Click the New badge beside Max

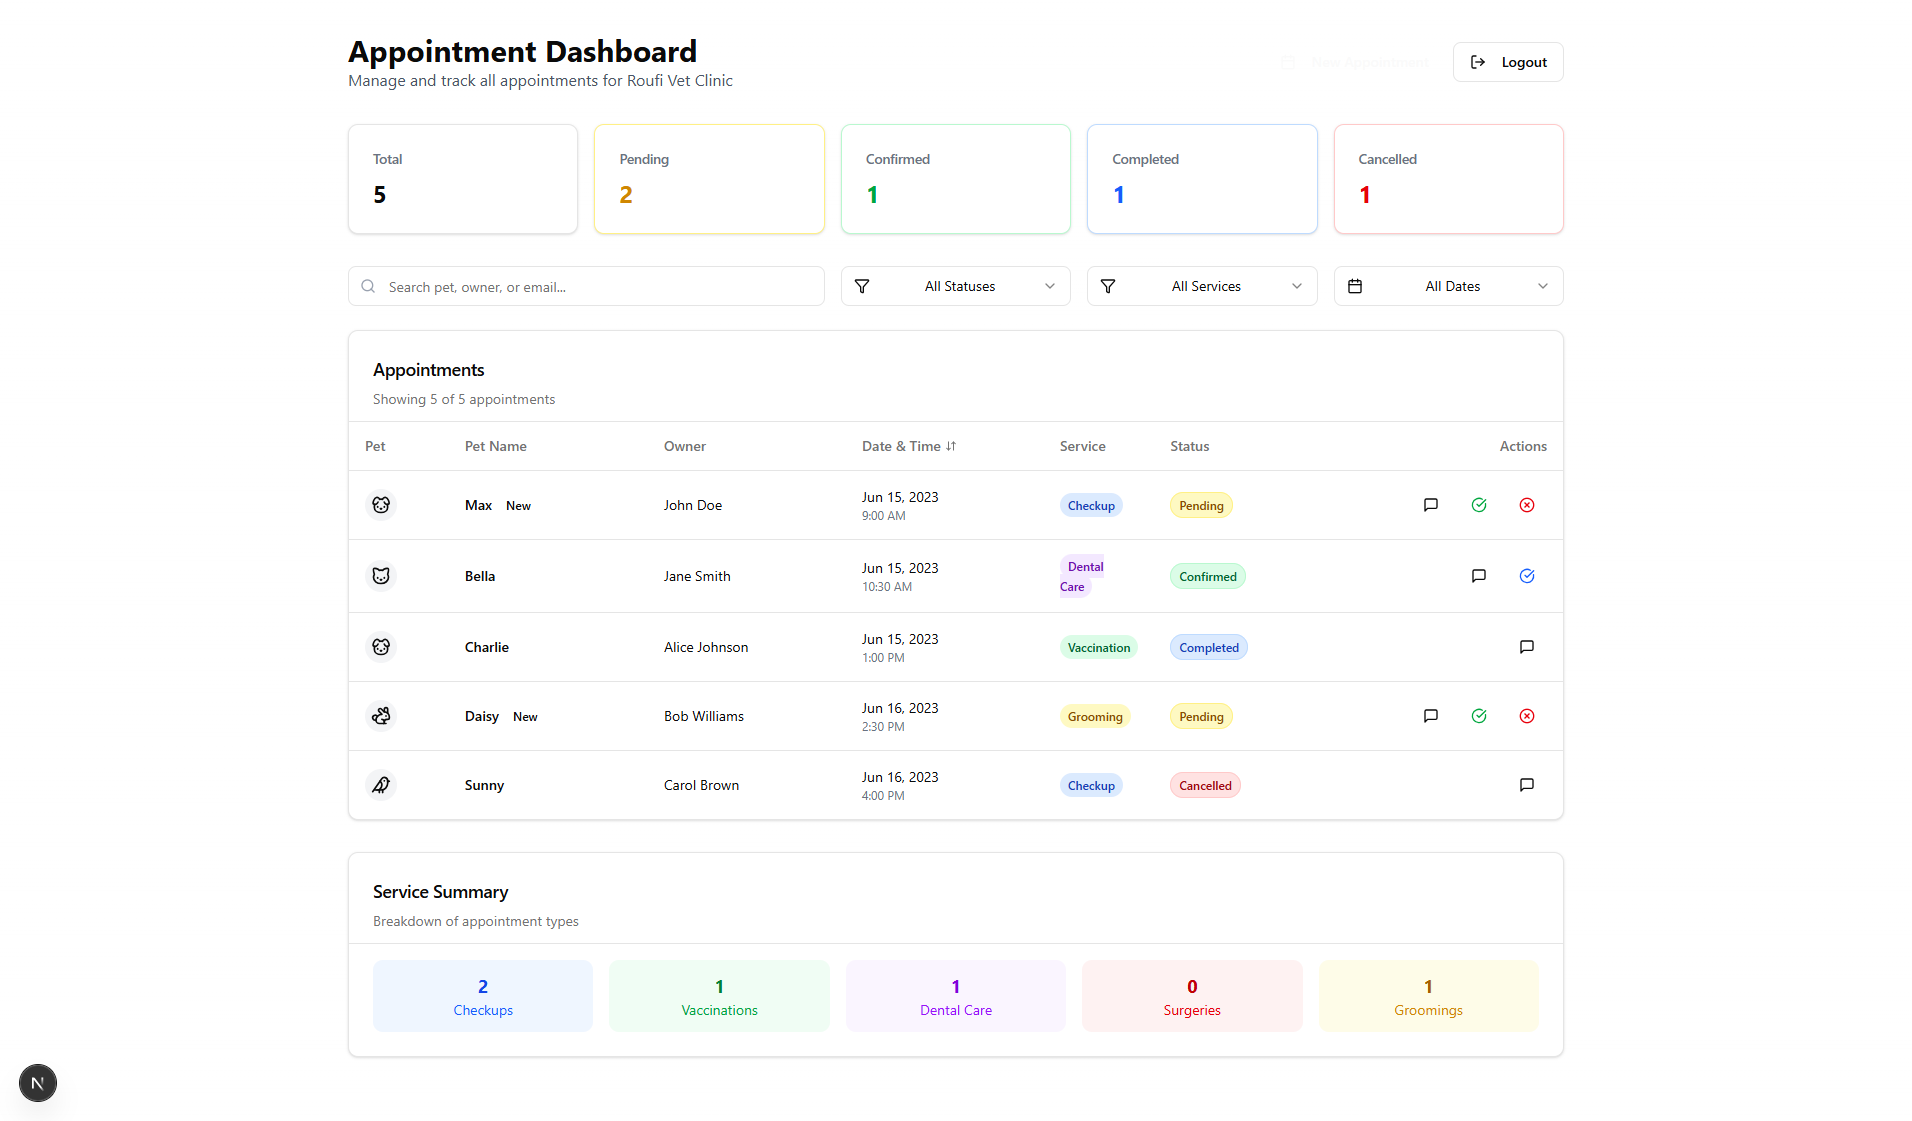pyautogui.click(x=518, y=506)
